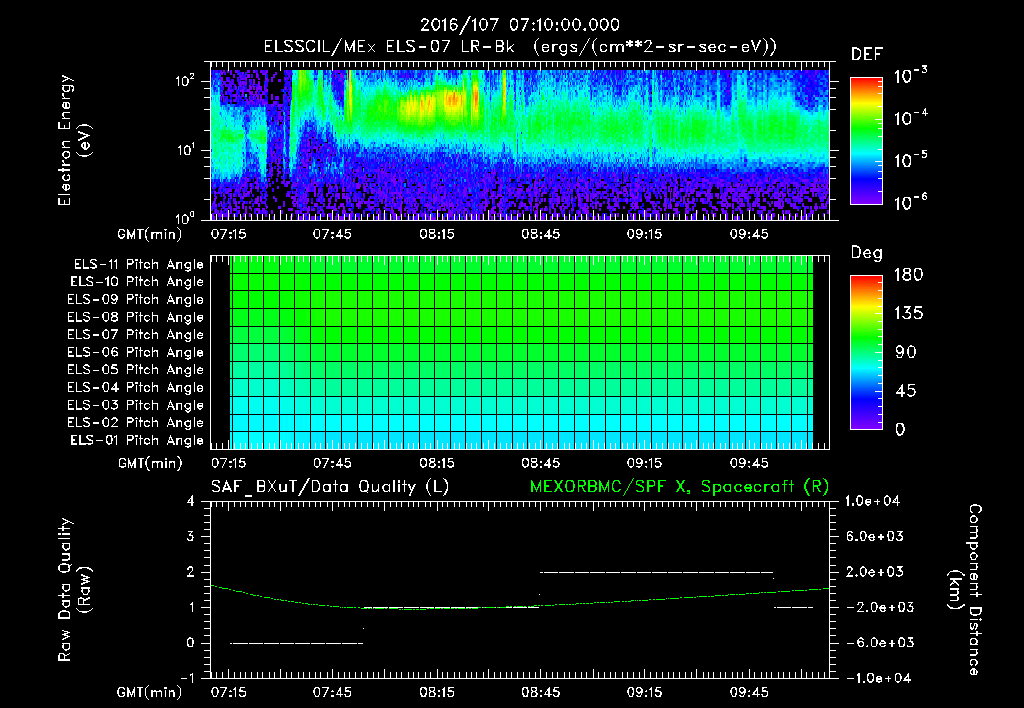Click the white quality level 0 line segment
Viewport: 1024px width, 708px height.
coord(296,643)
